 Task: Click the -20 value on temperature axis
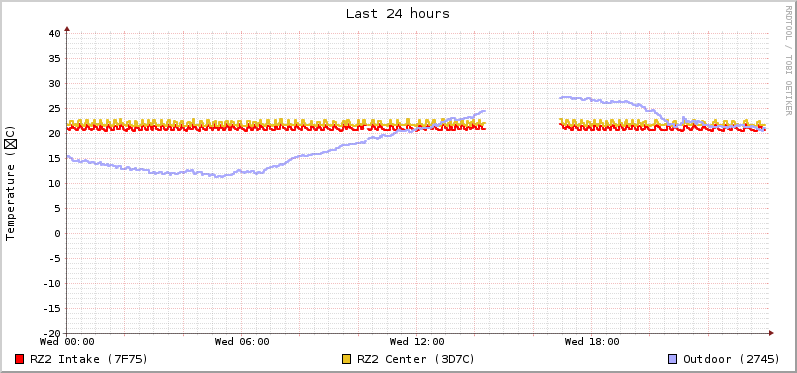(52, 333)
